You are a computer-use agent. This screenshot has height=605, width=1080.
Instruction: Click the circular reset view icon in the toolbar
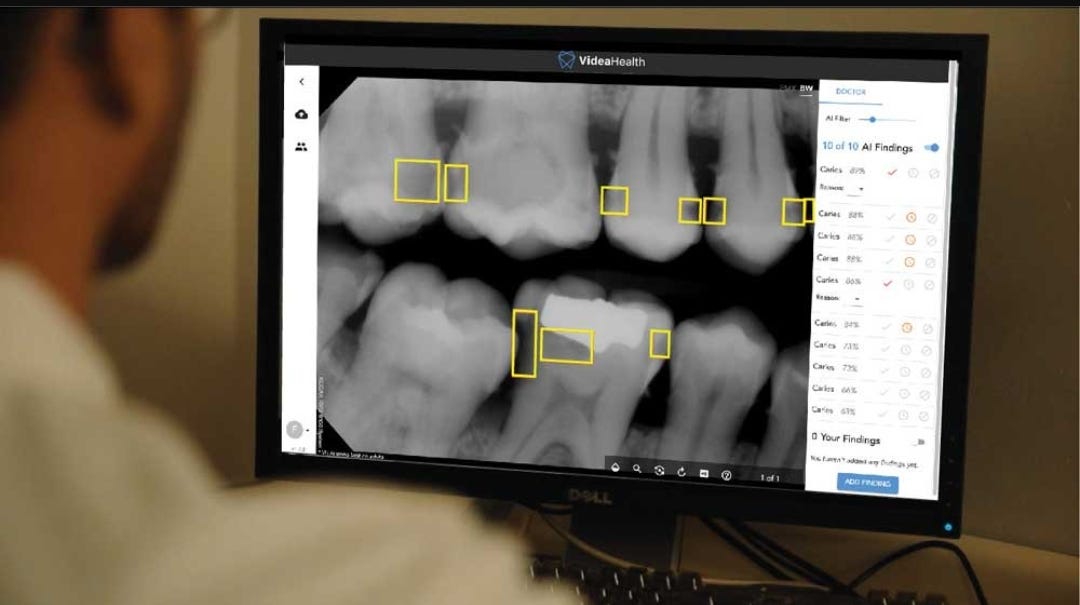coord(659,470)
